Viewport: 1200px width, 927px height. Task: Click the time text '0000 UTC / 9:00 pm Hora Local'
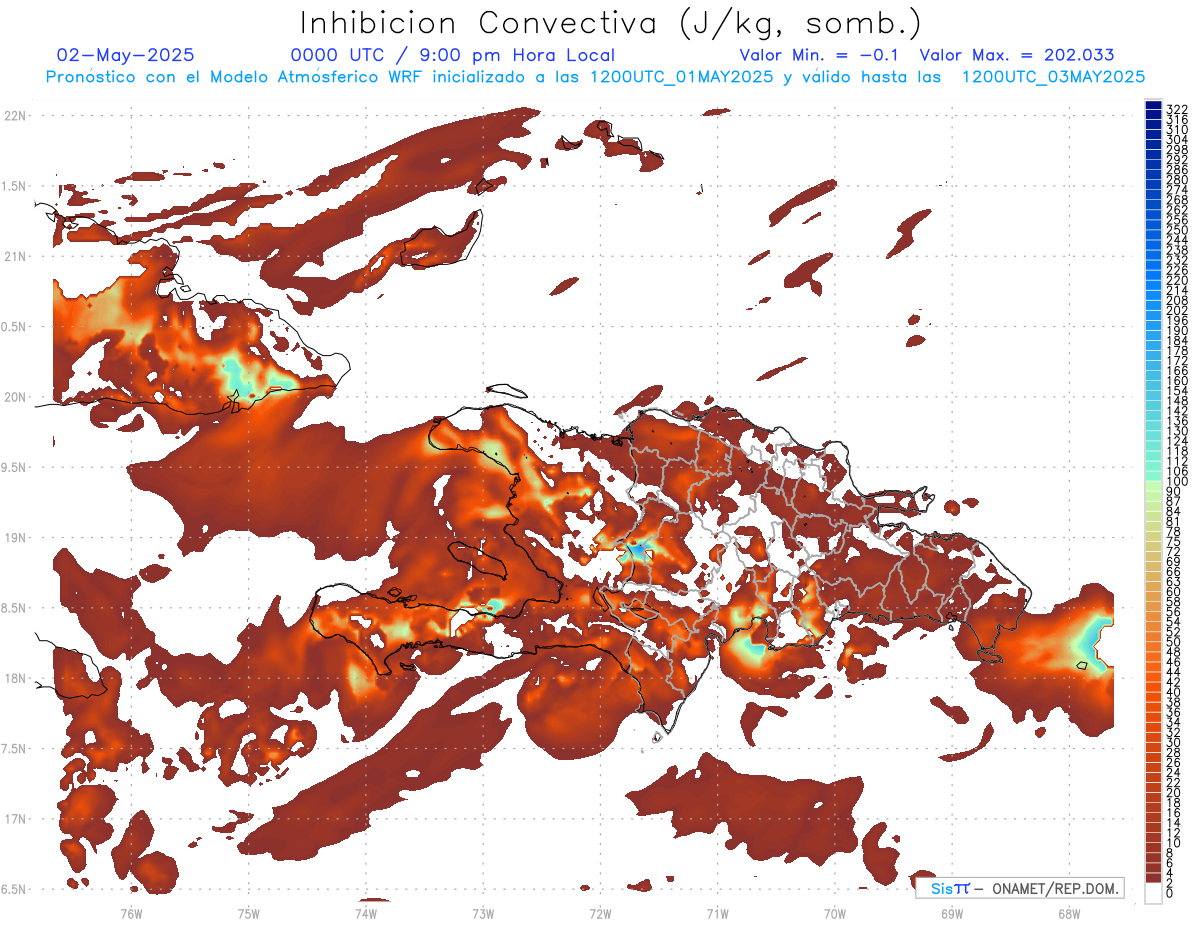coord(453,55)
